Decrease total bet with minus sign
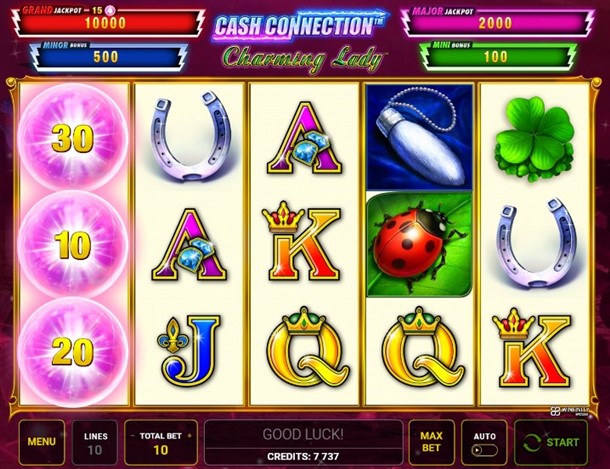Viewport: 610px width, 469px height. coord(133,436)
